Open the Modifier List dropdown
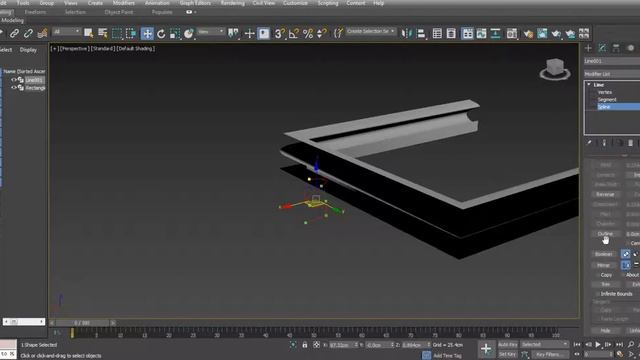This screenshot has width=640, height=360. pyautogui.click(x=612, y=74)
